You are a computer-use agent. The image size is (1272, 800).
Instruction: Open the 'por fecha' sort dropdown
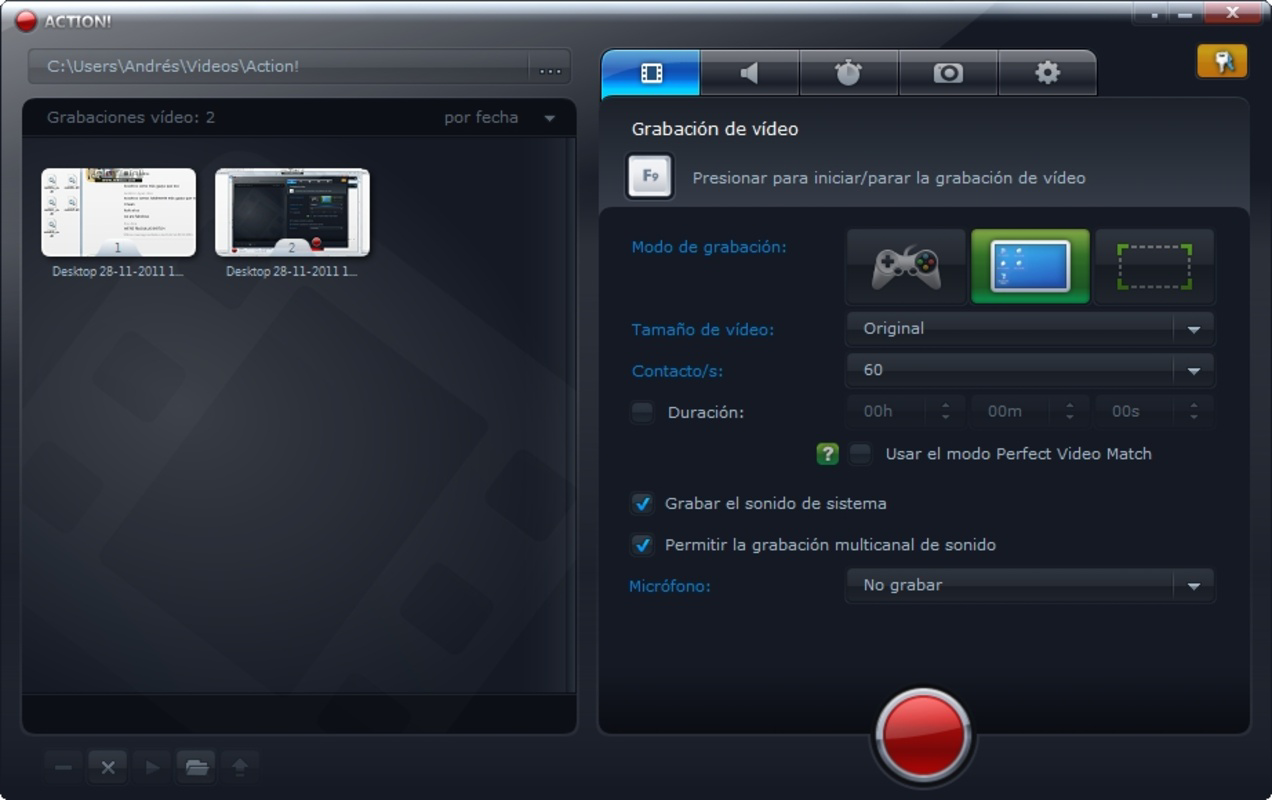[500, 117]
